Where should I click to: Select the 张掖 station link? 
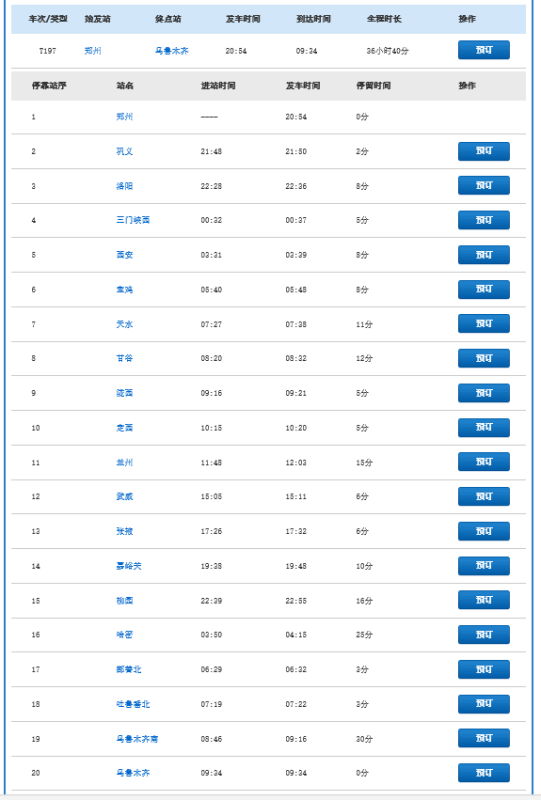(125, 531)
